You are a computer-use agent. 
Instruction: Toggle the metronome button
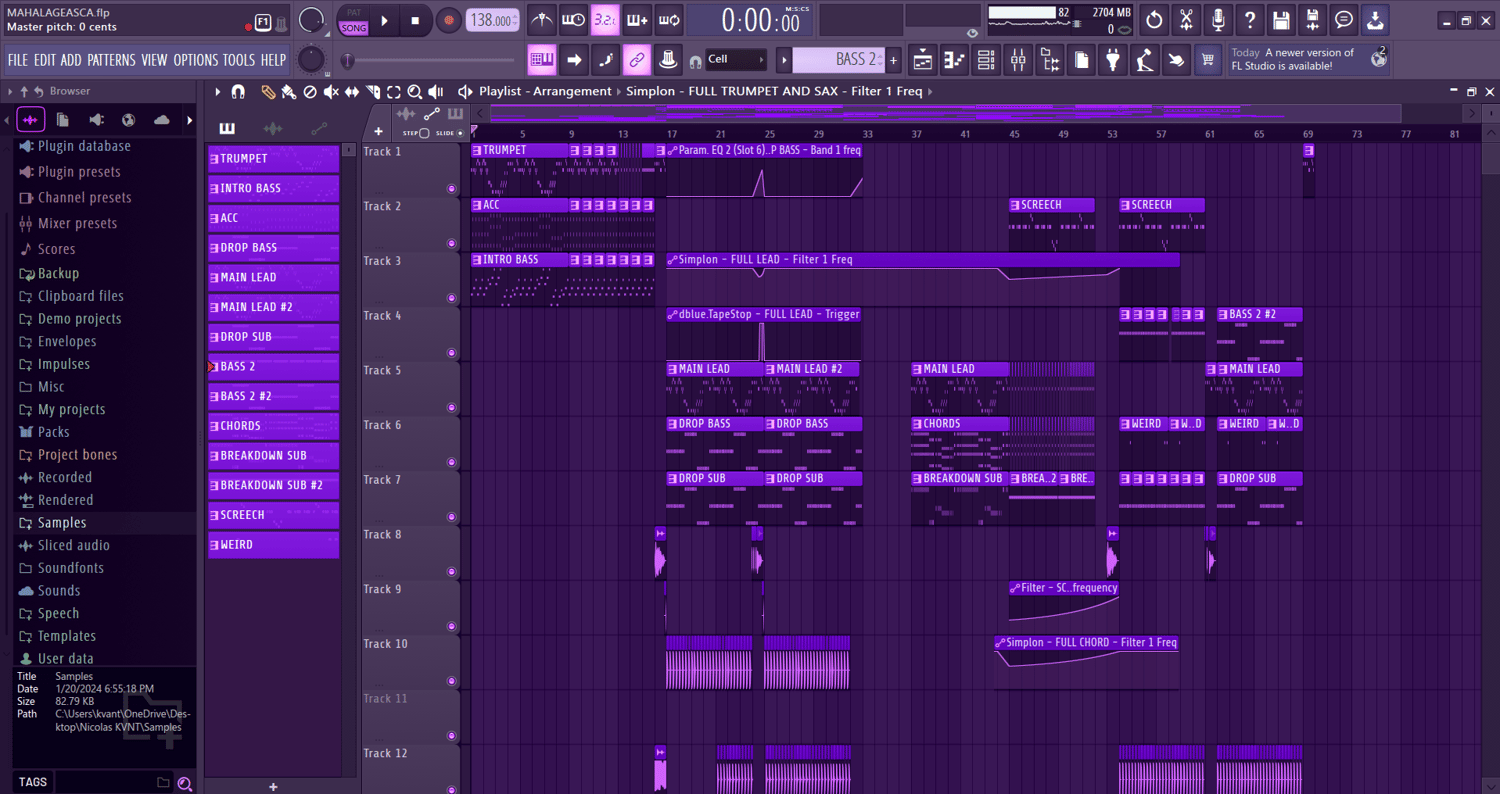[541, 20]
